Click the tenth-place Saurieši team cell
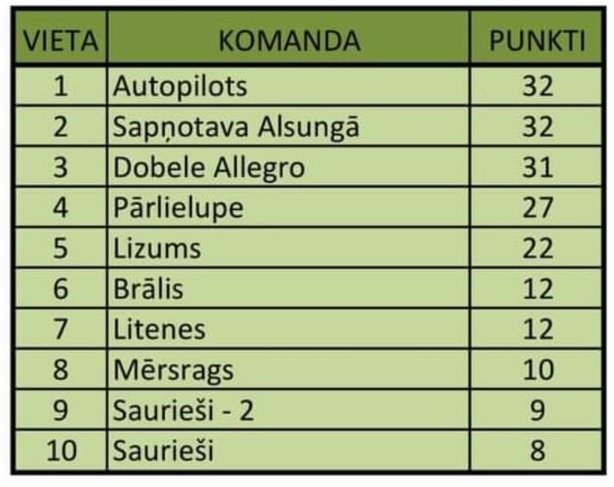 tap(289, 451)
